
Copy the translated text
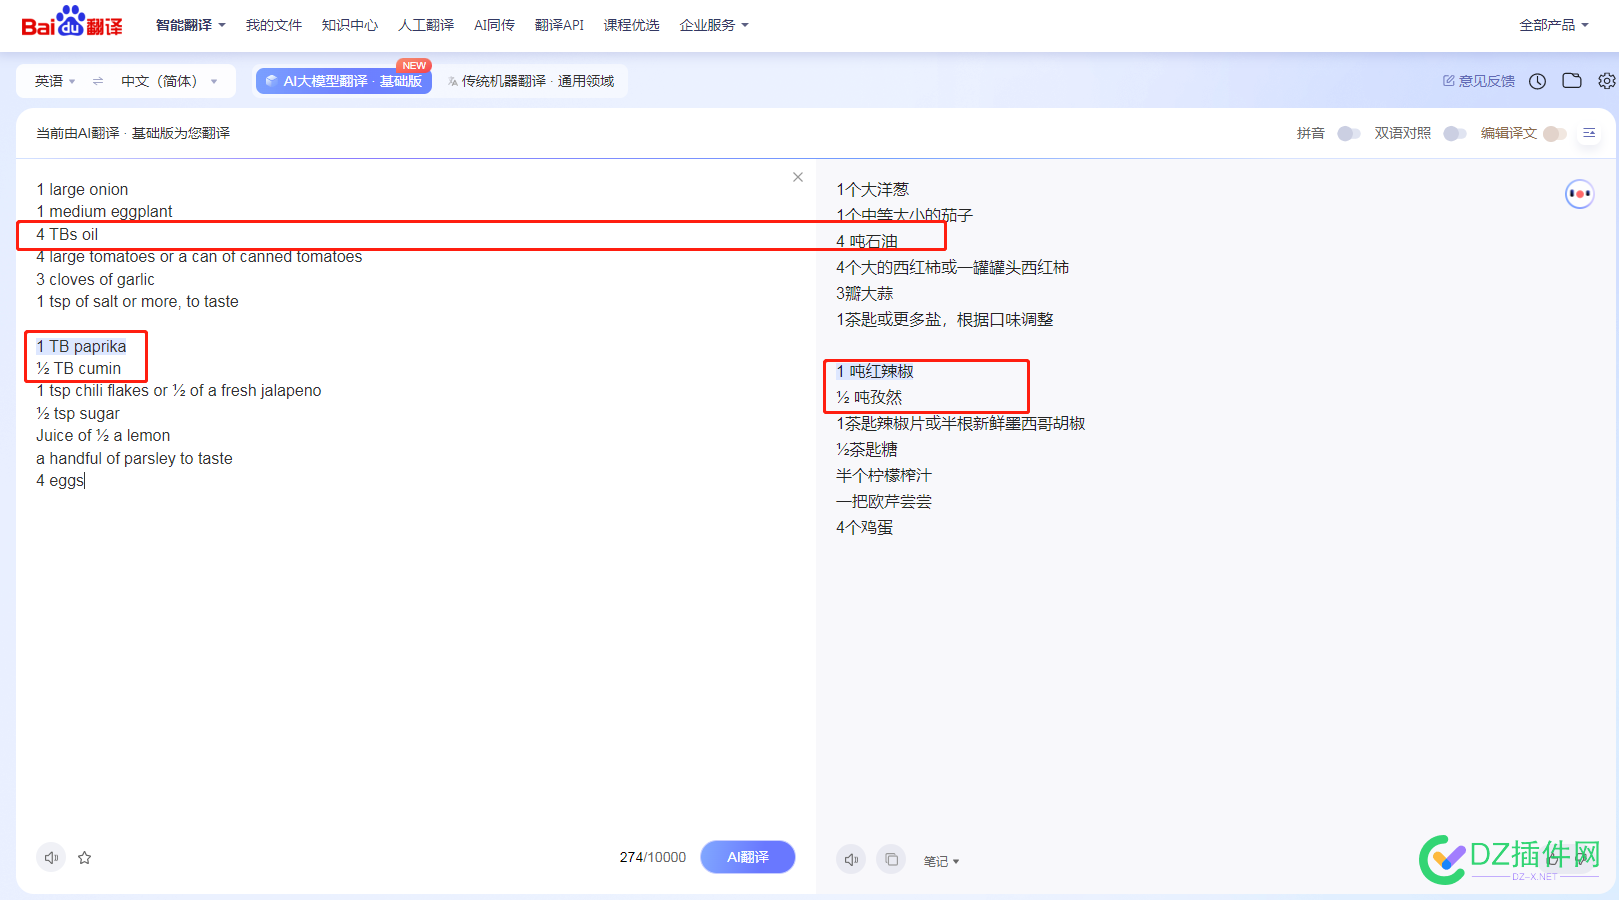click(x=891, y=859)
